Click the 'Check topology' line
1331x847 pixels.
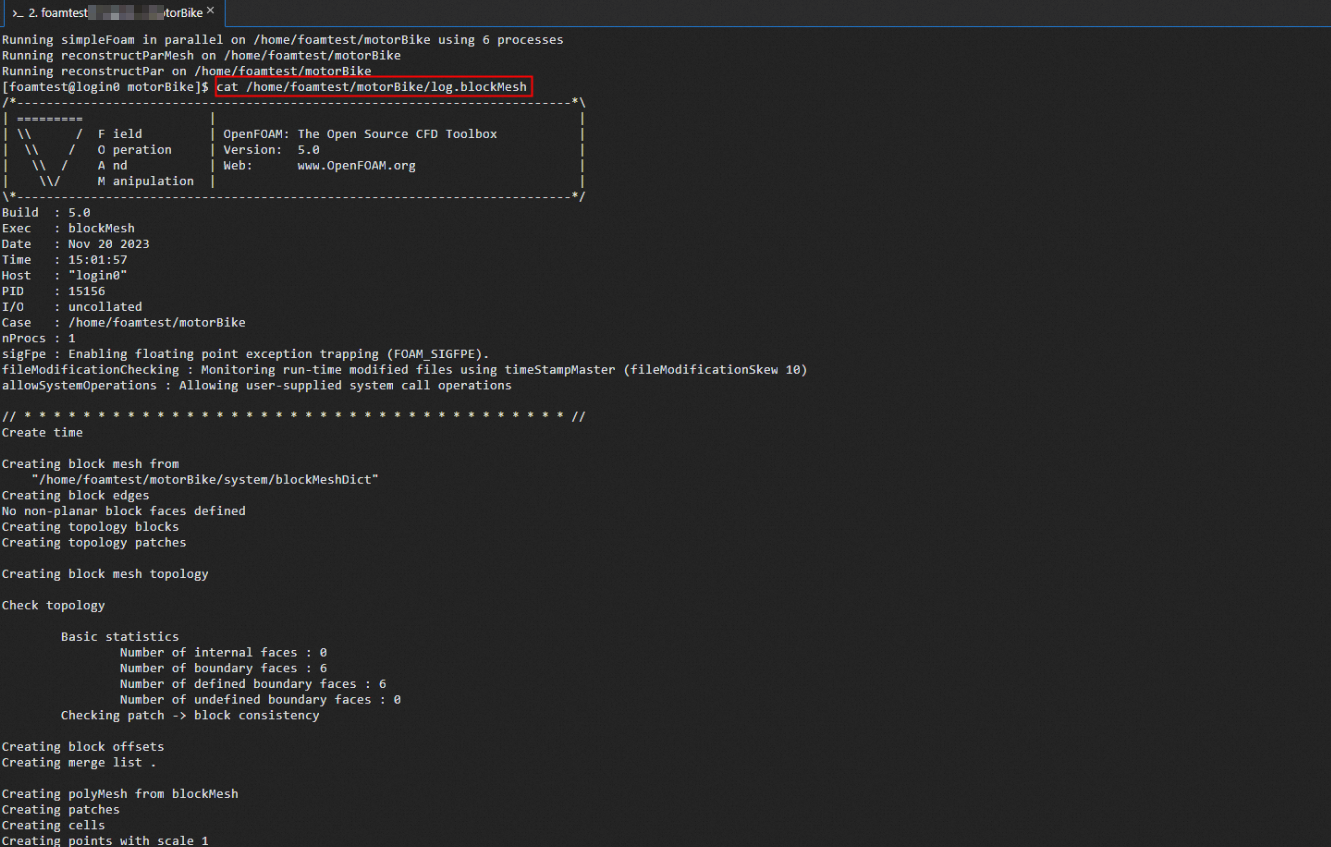pyautogui.click(x=54, y=606)
